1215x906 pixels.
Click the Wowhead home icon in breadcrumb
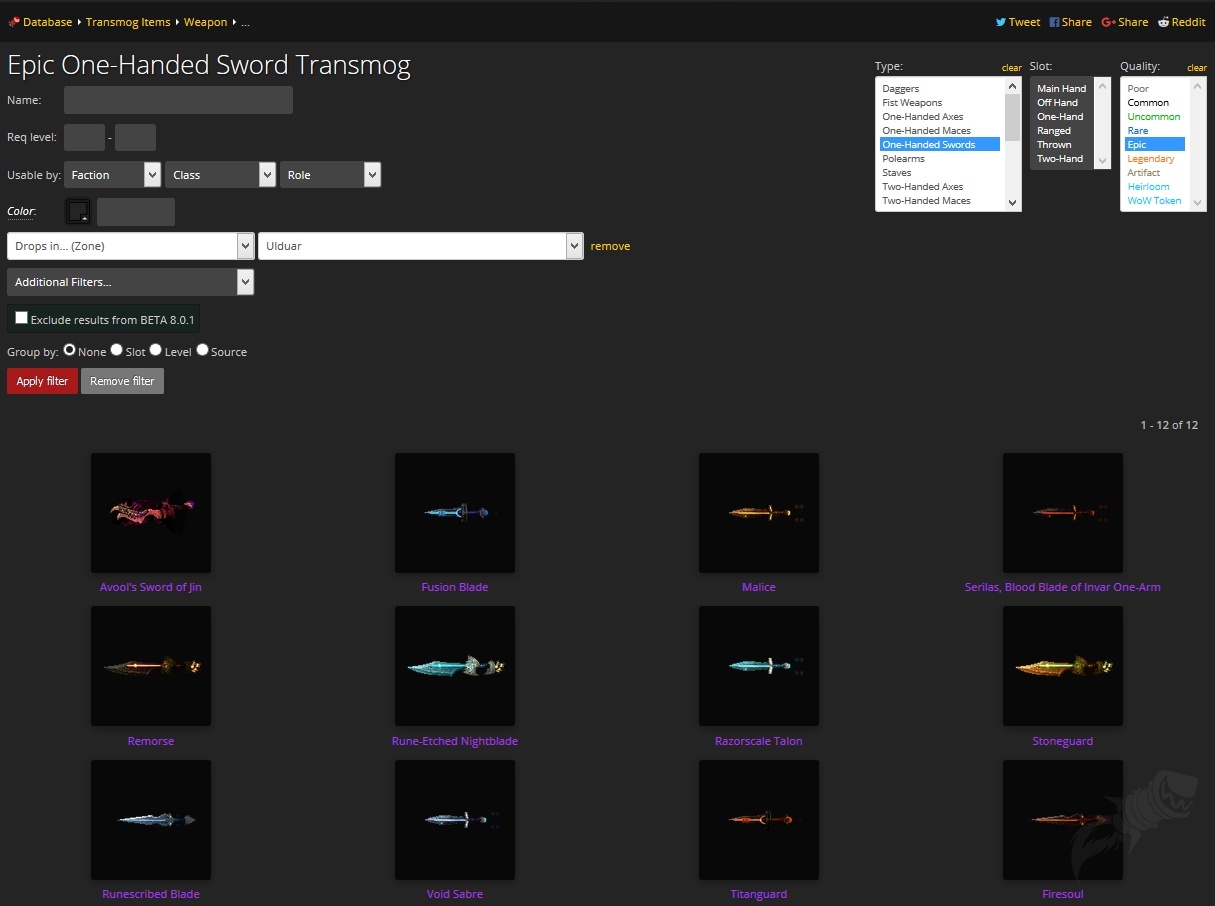[14, 22]
